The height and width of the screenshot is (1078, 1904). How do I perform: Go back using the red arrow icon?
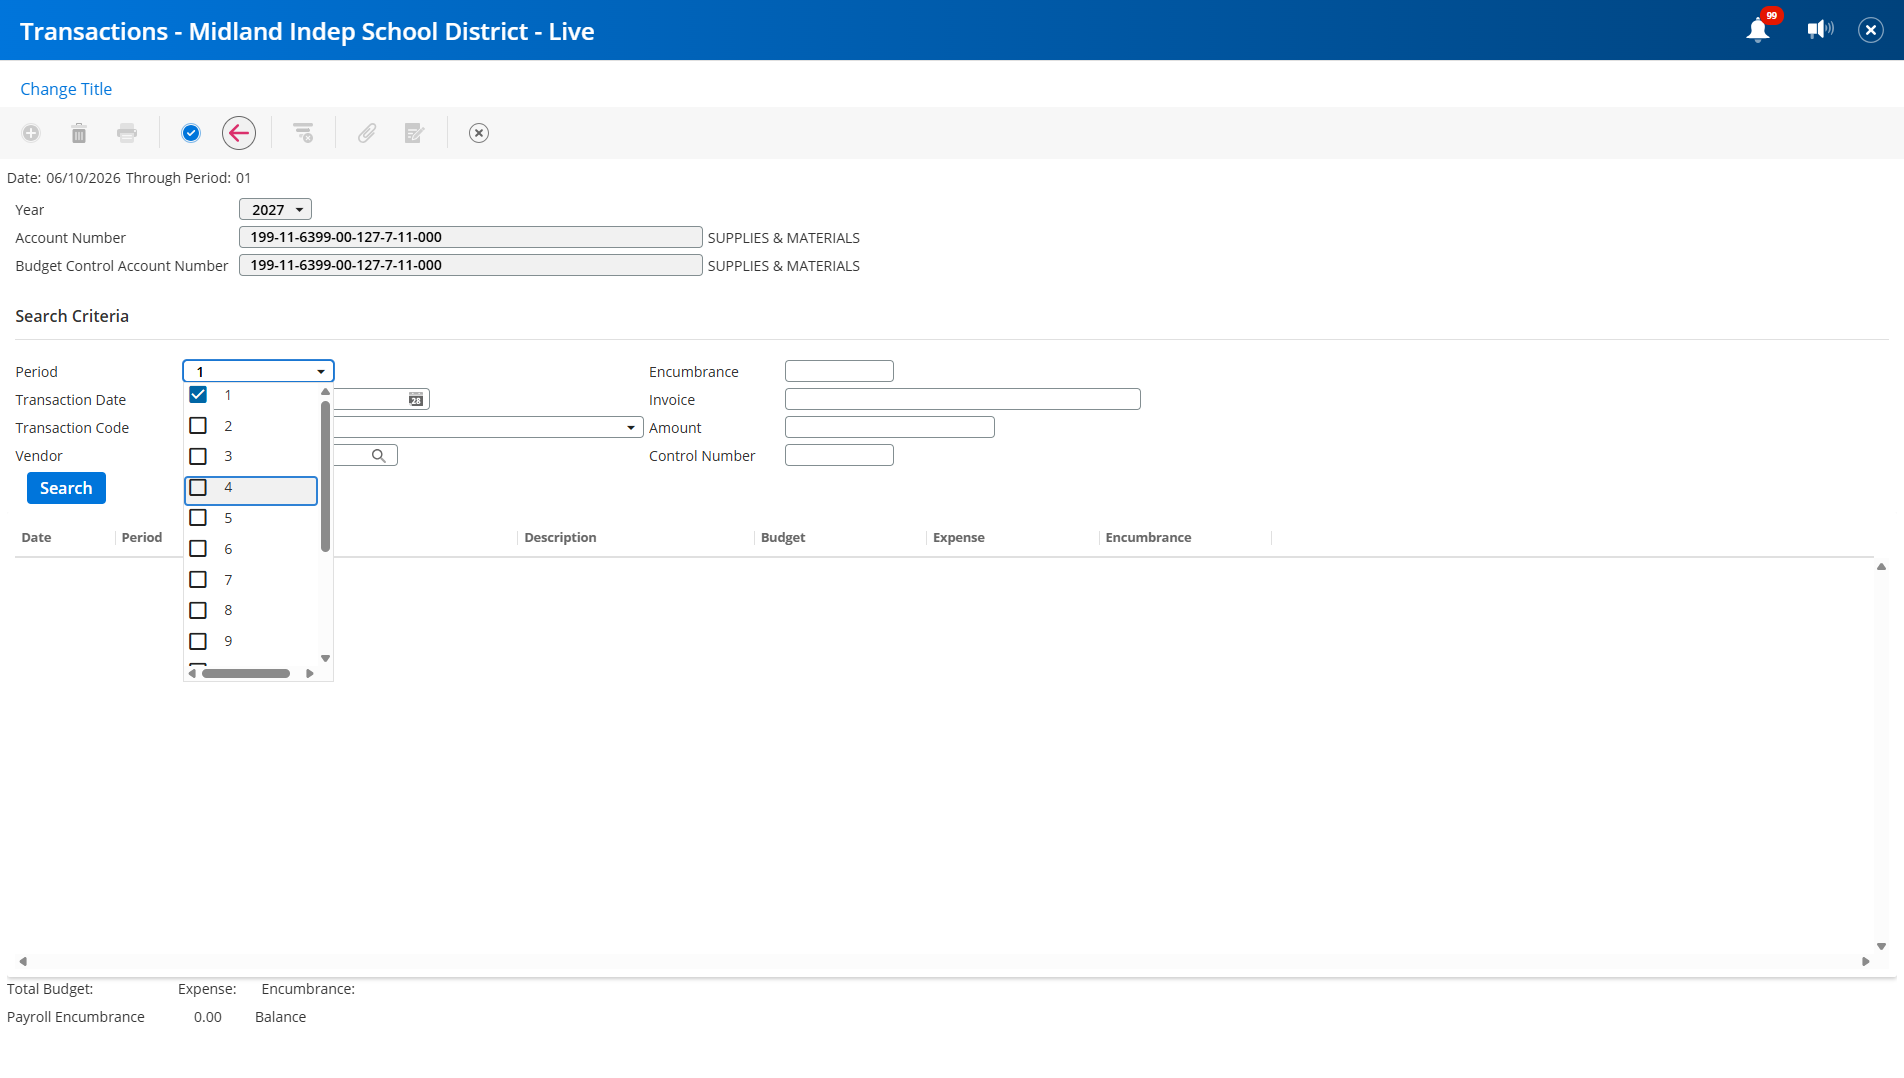coord(239,133)
